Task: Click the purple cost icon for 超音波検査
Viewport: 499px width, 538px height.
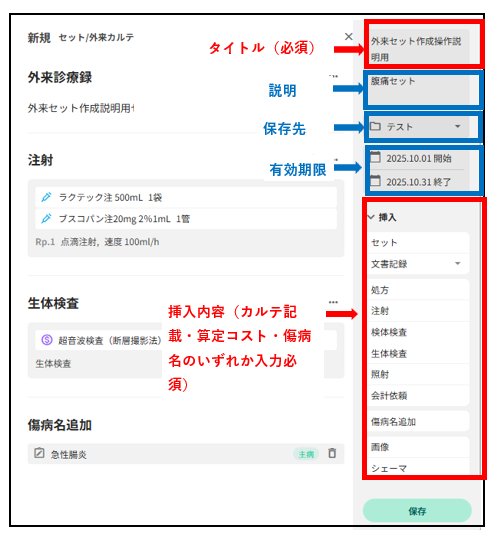Action: tap(47, 340)
